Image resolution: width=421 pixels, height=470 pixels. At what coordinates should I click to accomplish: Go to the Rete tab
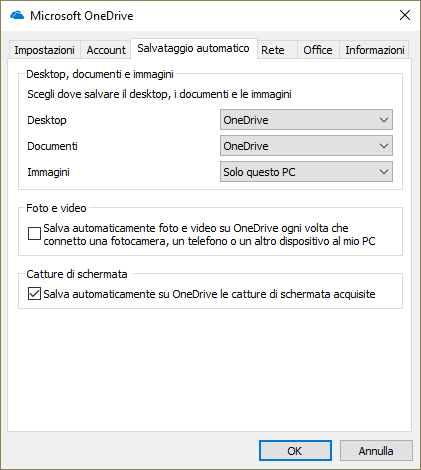[273, 50]
